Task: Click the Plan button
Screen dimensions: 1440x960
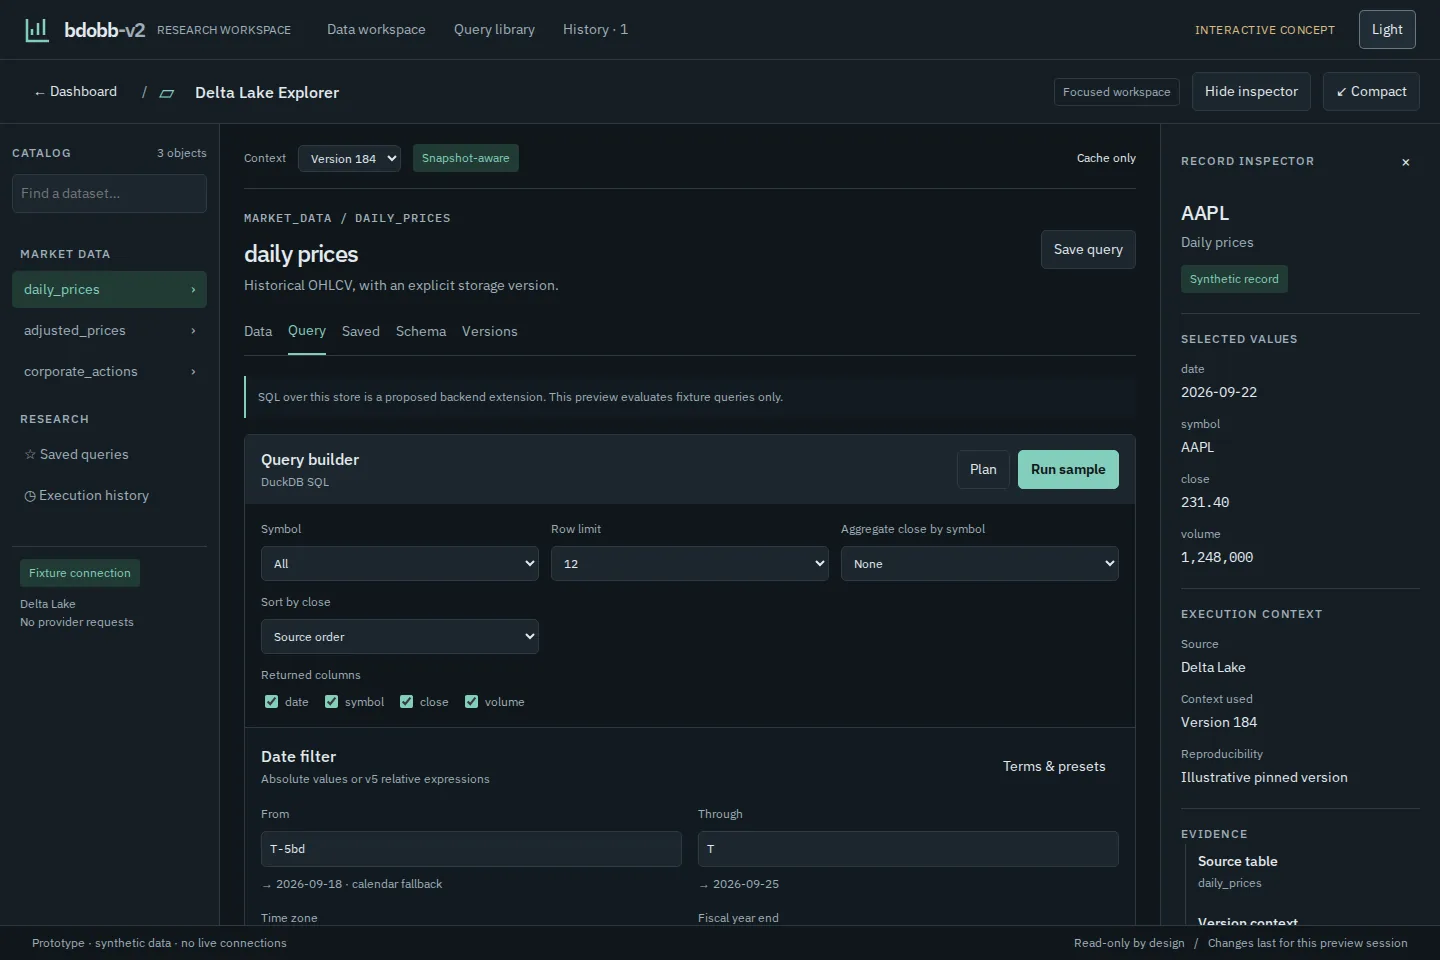Action: (983, 469)
